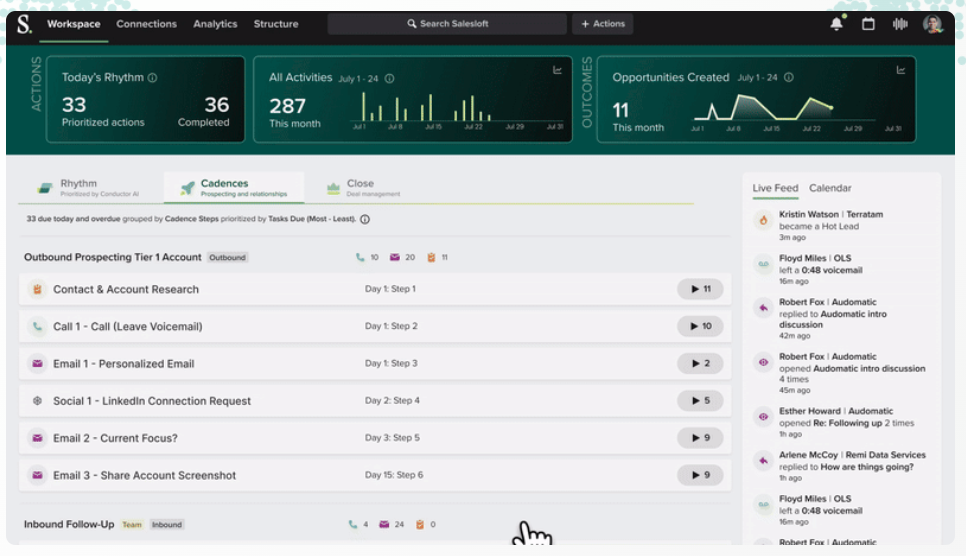
Task: Run the 2 tasks for Email 1 step
Action: [x=700, y=364]
